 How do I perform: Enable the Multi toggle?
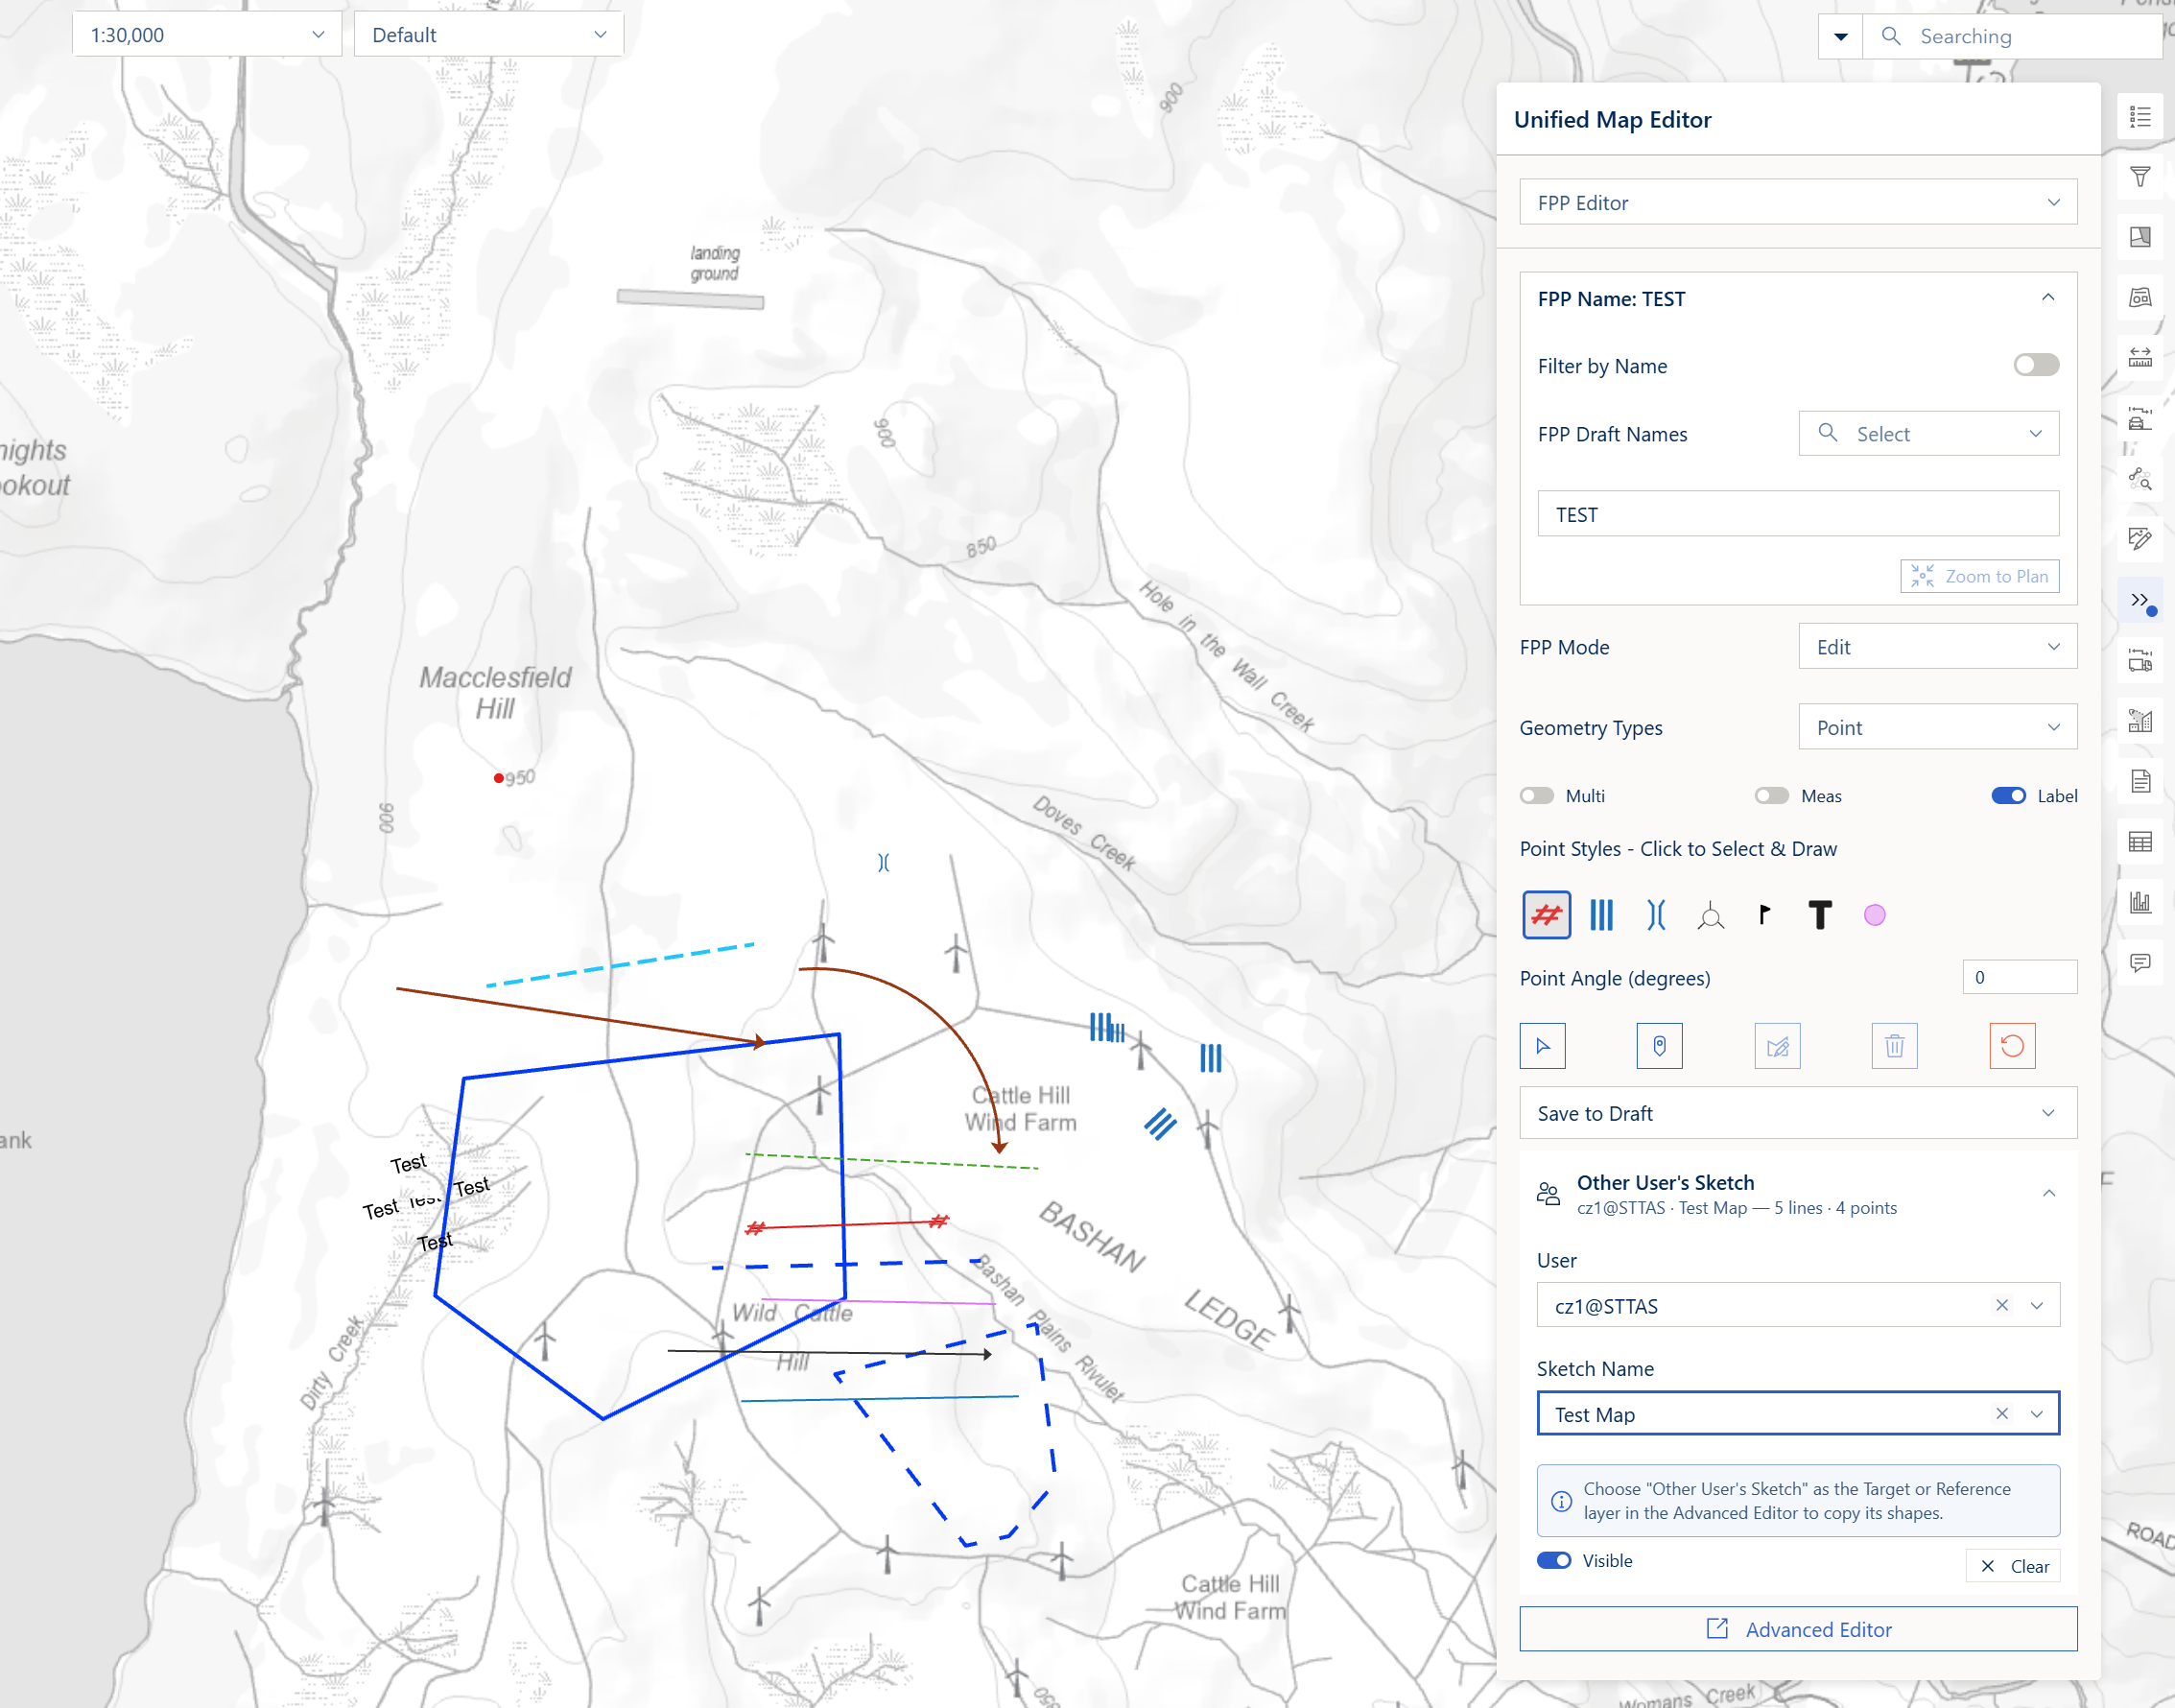(1536, 796)
